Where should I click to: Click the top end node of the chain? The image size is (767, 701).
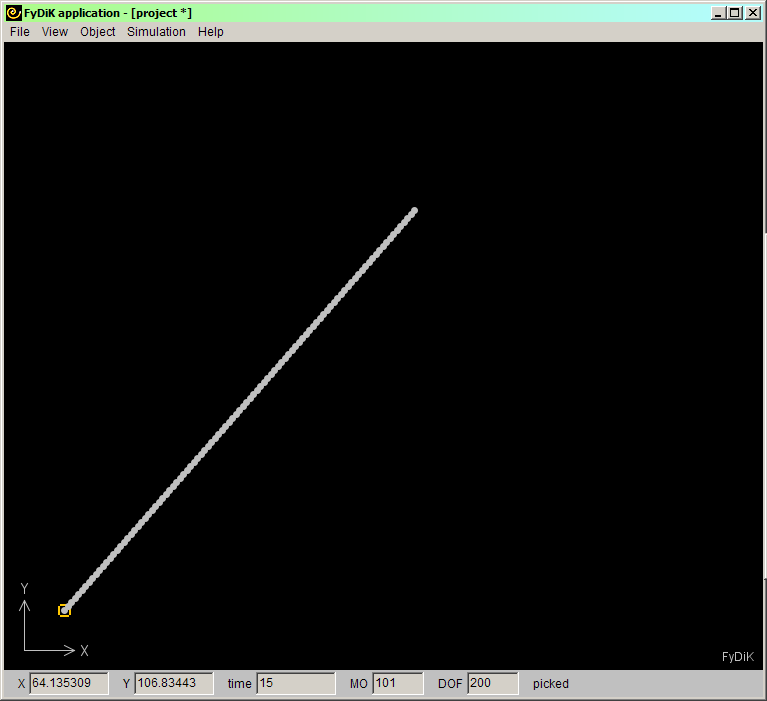[414, 211]
